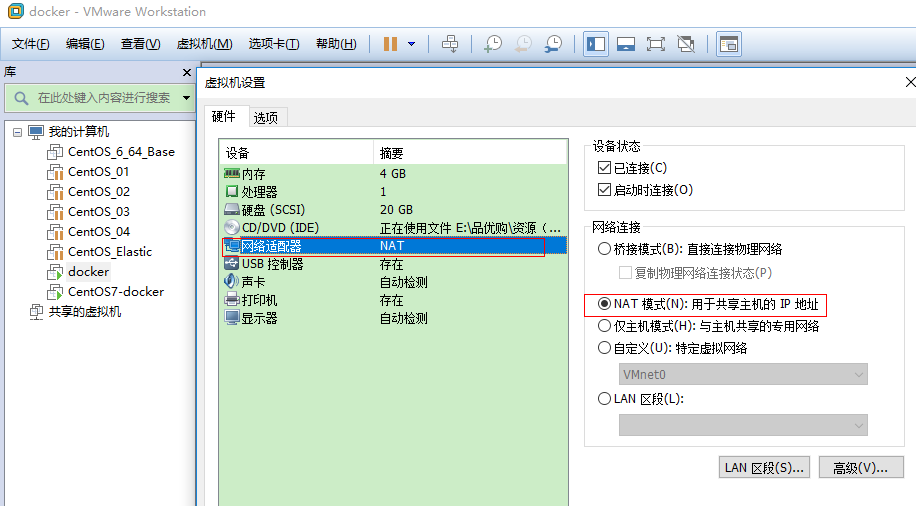
Task: Click the LAN 区段(S)... button
Action: pos(764,467)
